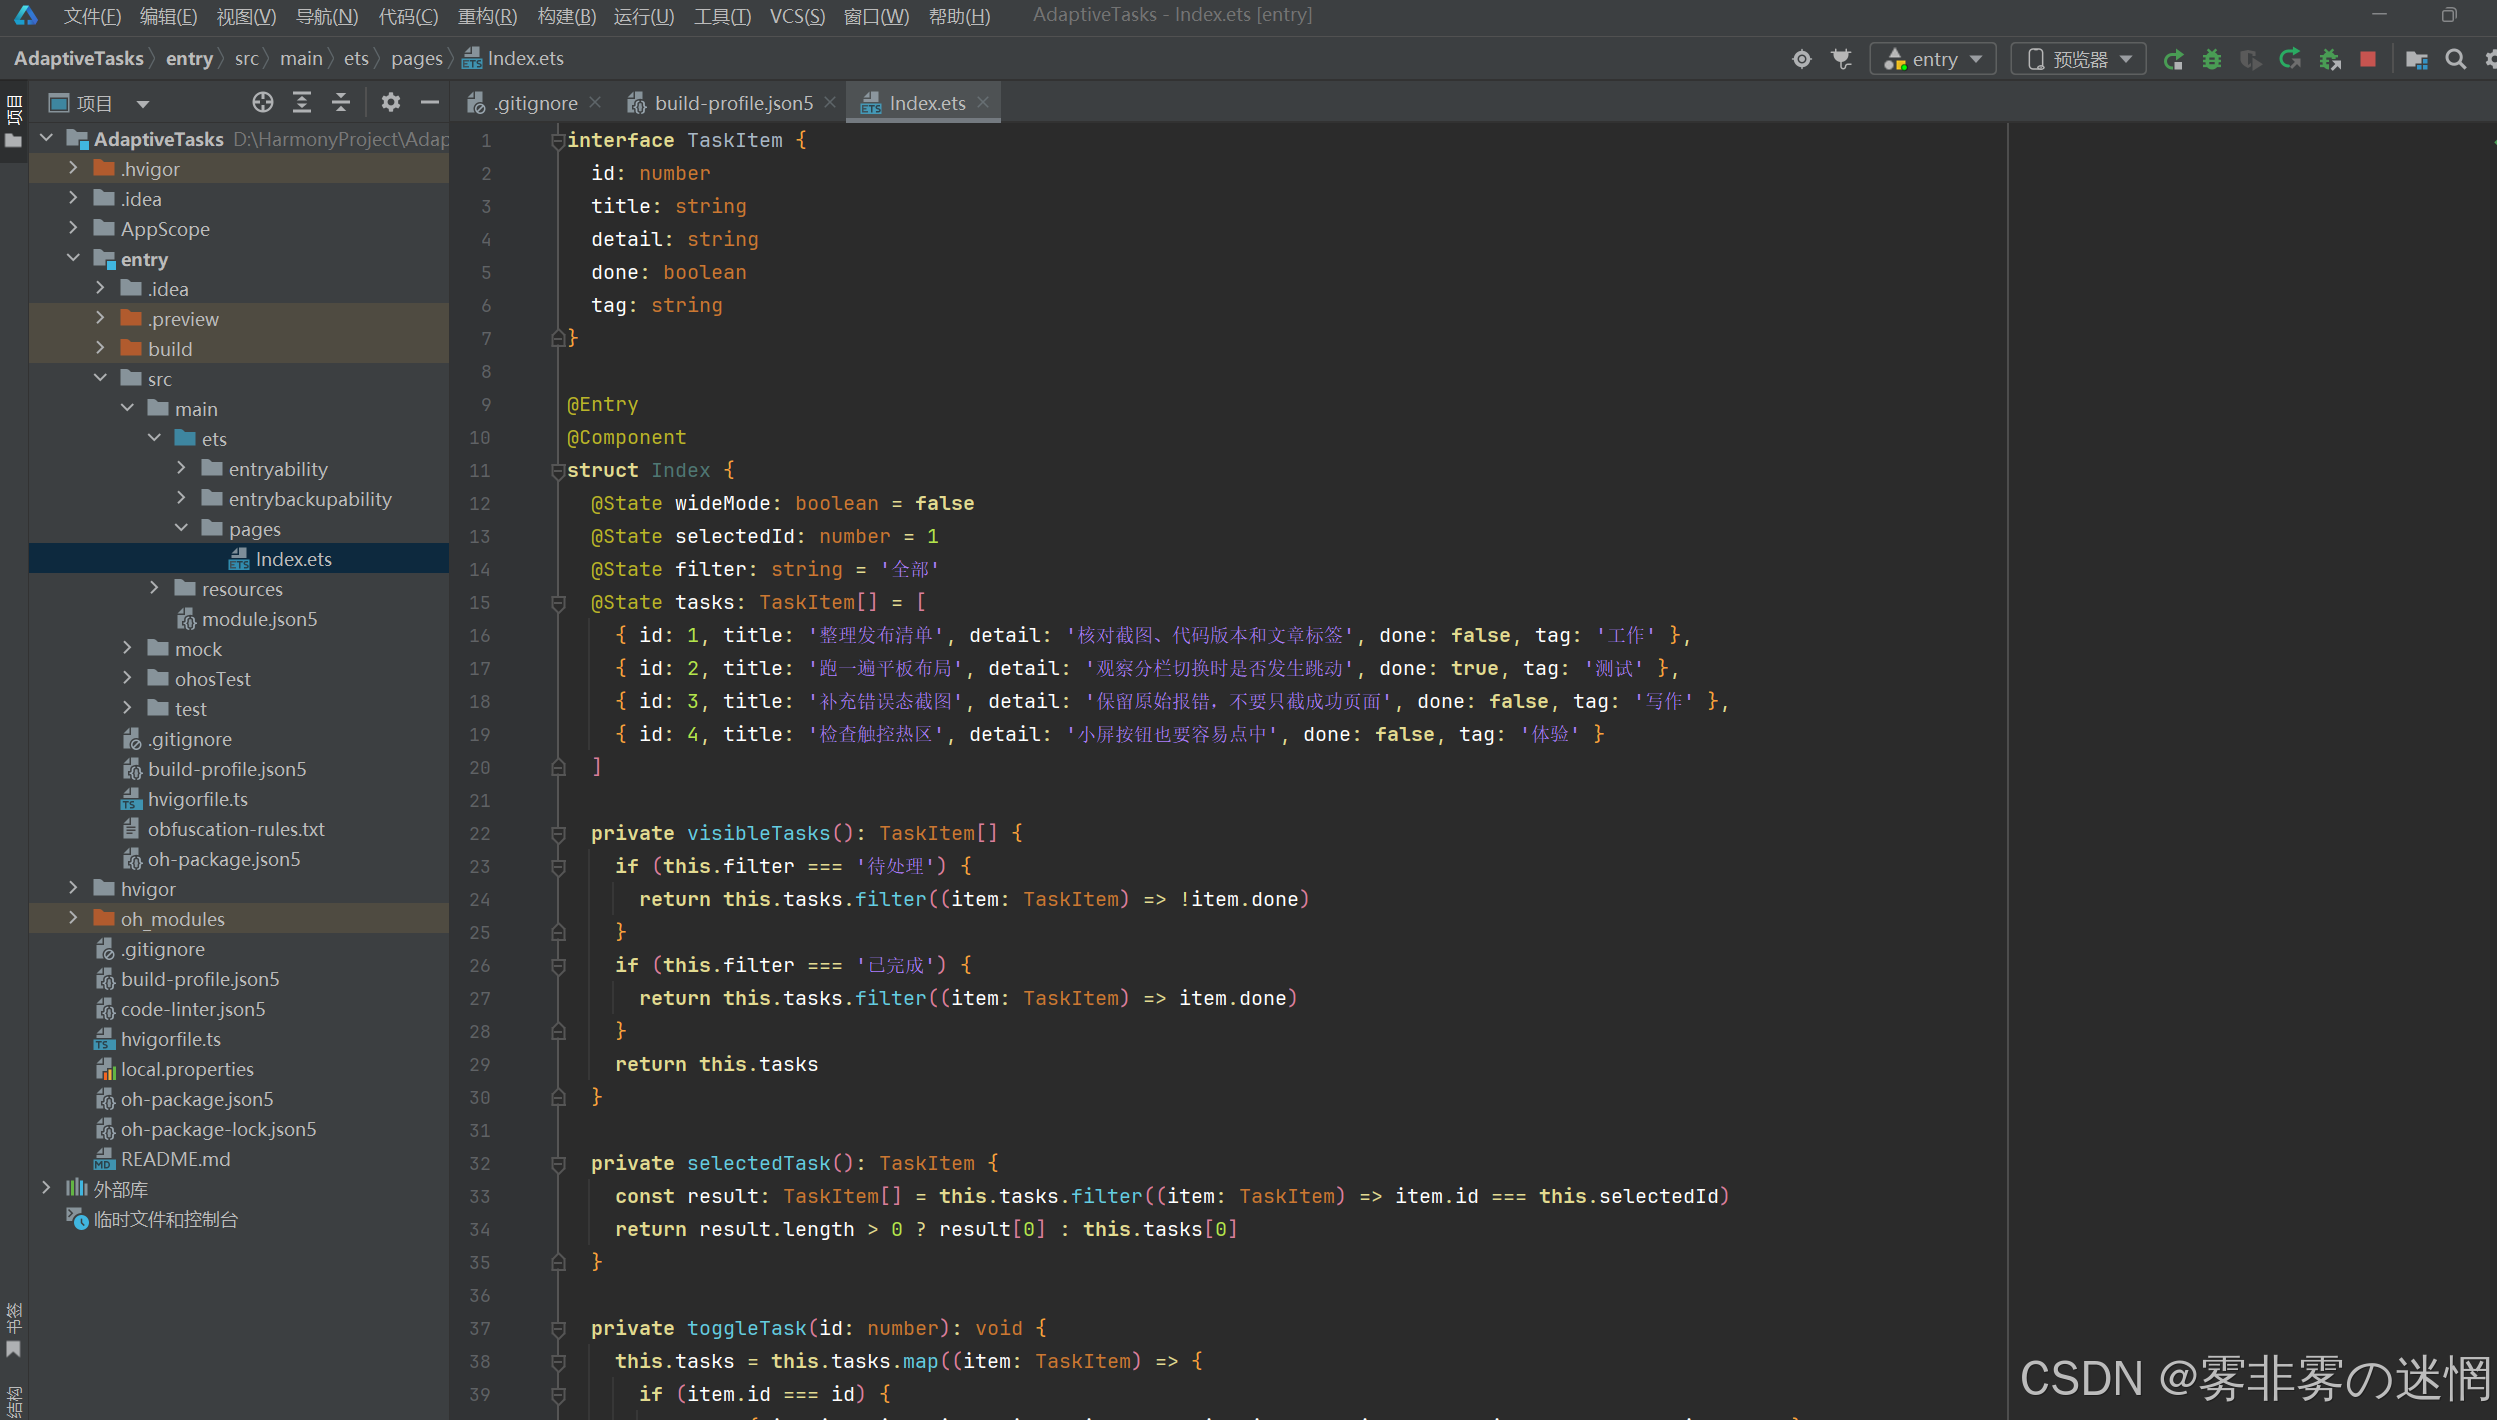Screen dimensions: 2497x1420
Task: Click src in the breadcrumb path
Action: [246, 59]
